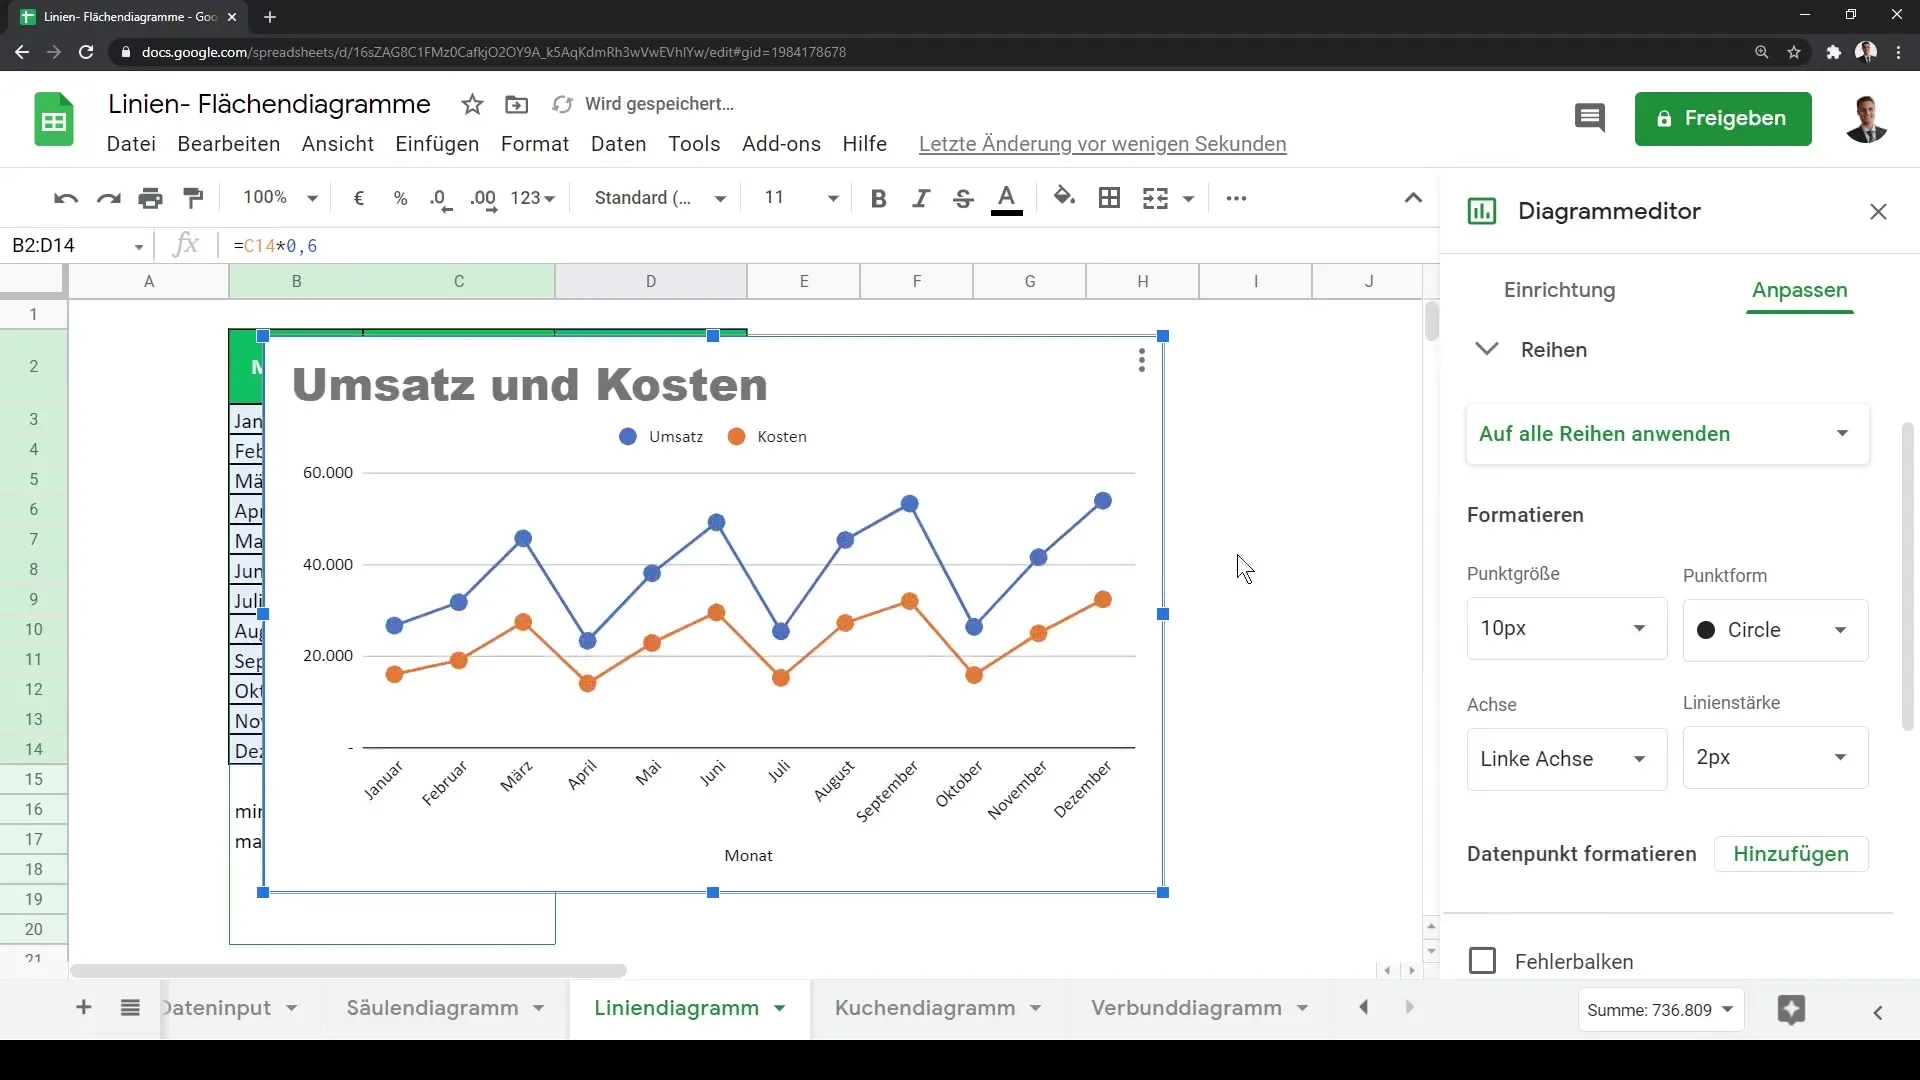Bookmark page with browser star
The height and width of the screenshot is (1080, 1920).
1794,52
